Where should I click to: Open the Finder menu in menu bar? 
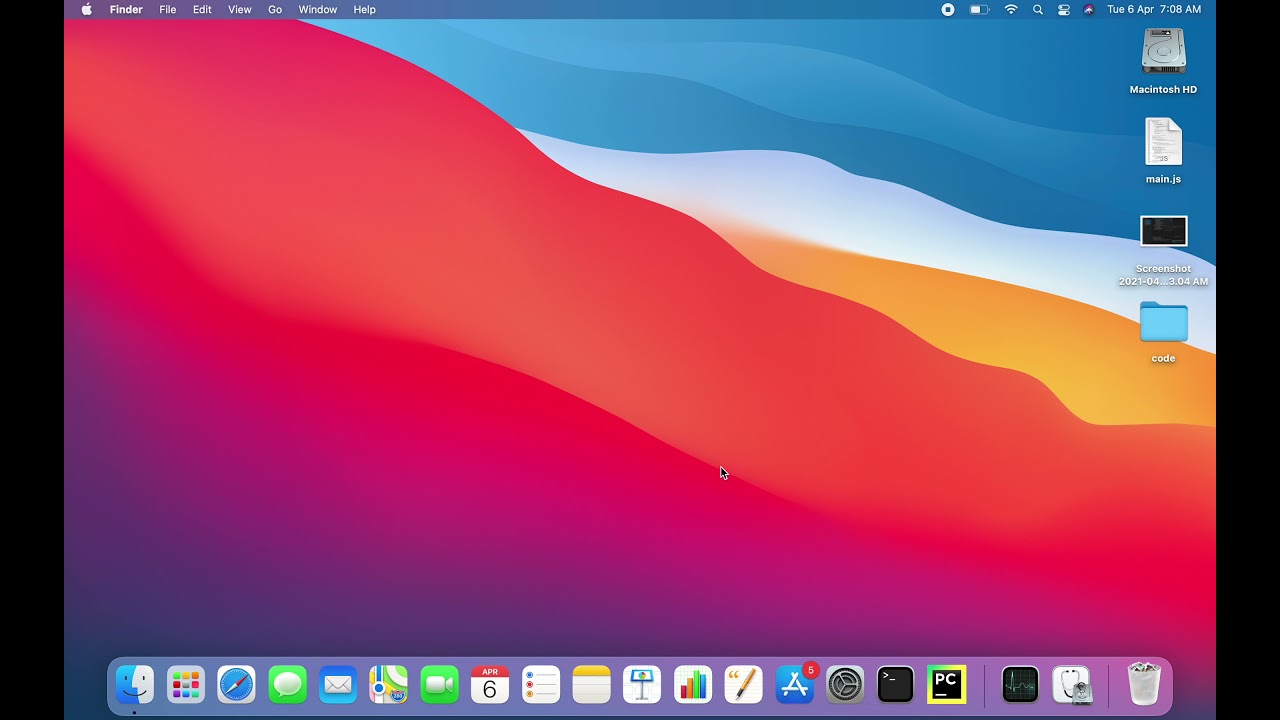click(x=126, y=9)
